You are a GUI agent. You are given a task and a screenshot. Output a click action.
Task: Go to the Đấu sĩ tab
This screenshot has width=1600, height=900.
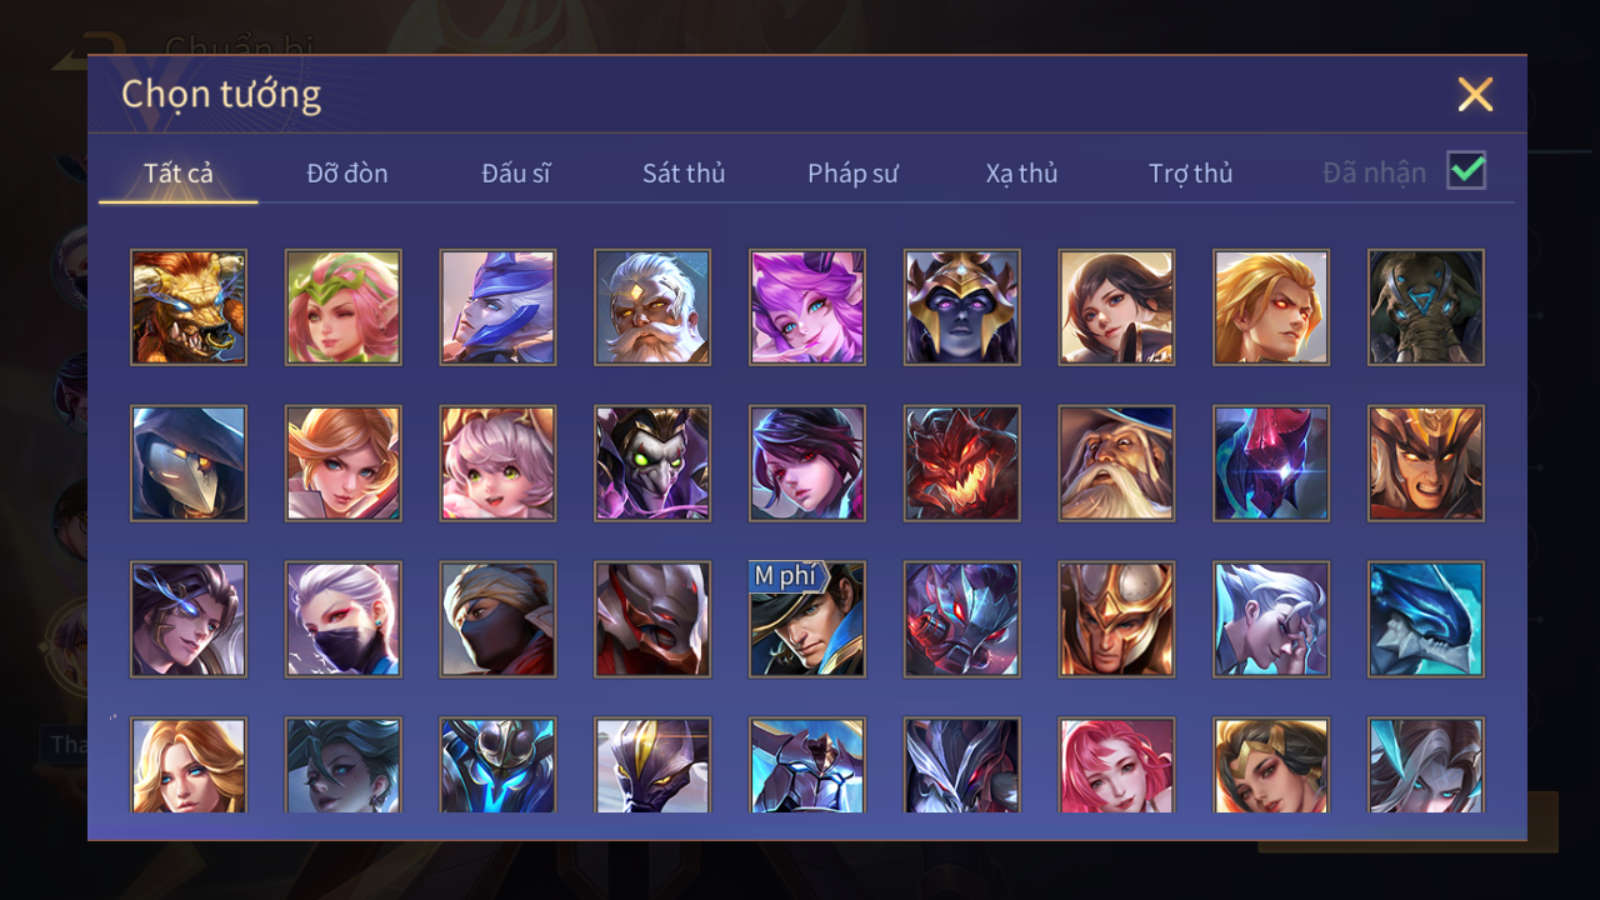click(516, 173)
